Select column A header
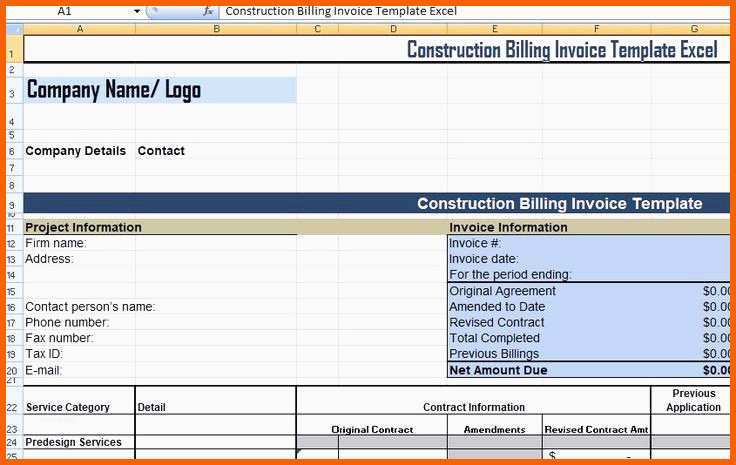The width and height of the screenshot is (736, 465). (79, 29)
